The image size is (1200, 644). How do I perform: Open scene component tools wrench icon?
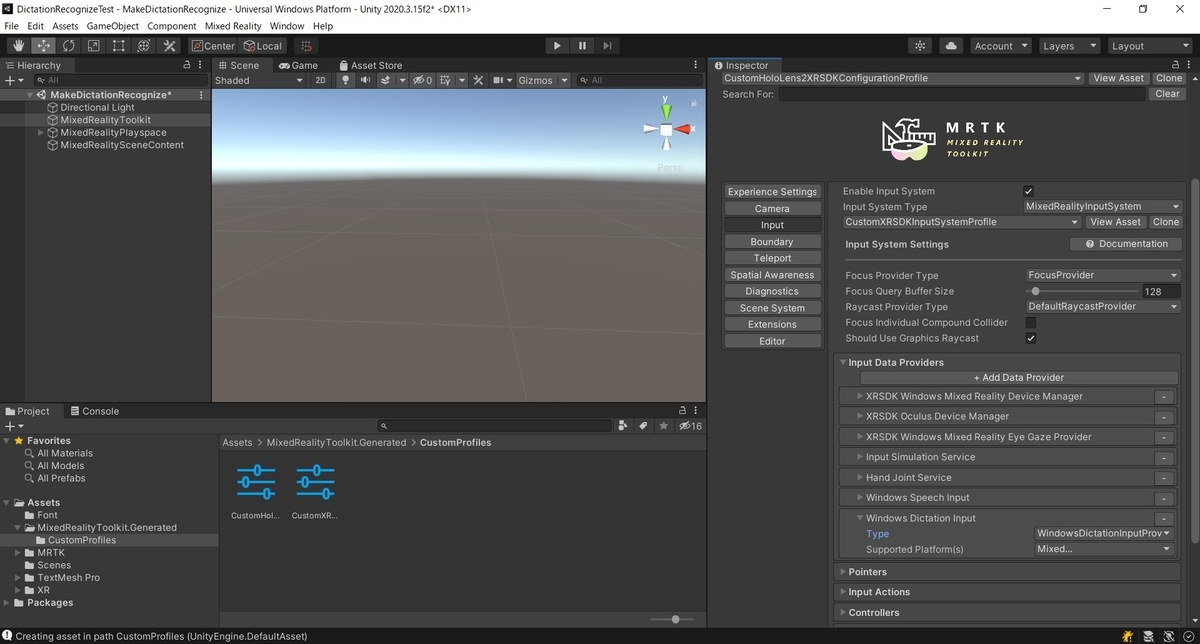[478, 80]
